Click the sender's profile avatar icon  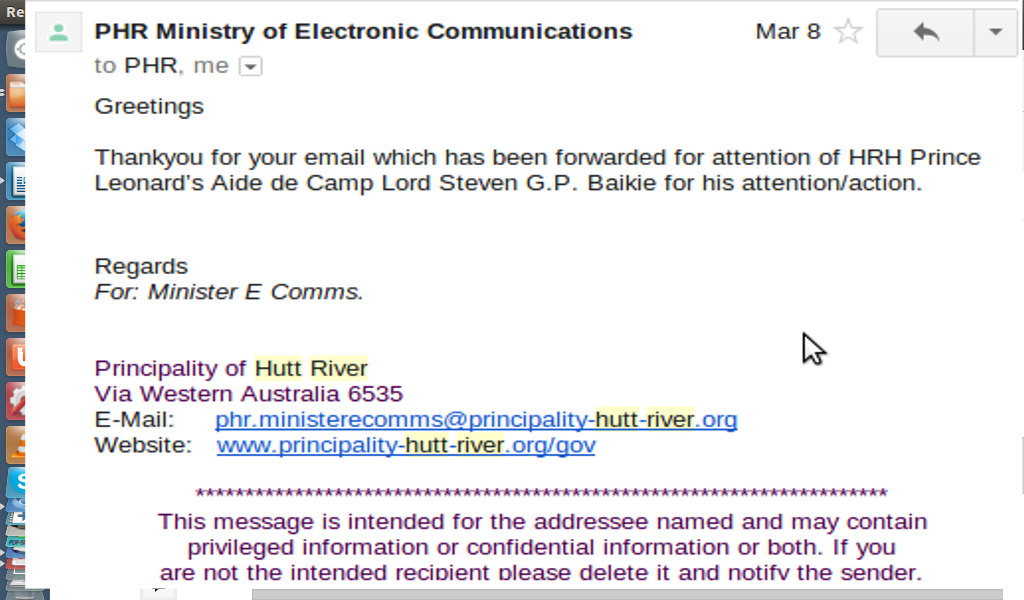[x=58, y=33]
